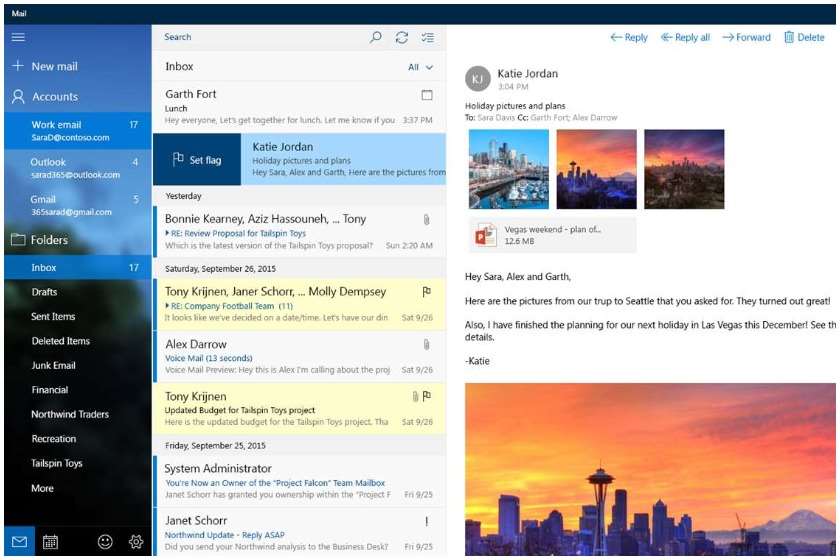Click Reply all button

pos(685,37)
